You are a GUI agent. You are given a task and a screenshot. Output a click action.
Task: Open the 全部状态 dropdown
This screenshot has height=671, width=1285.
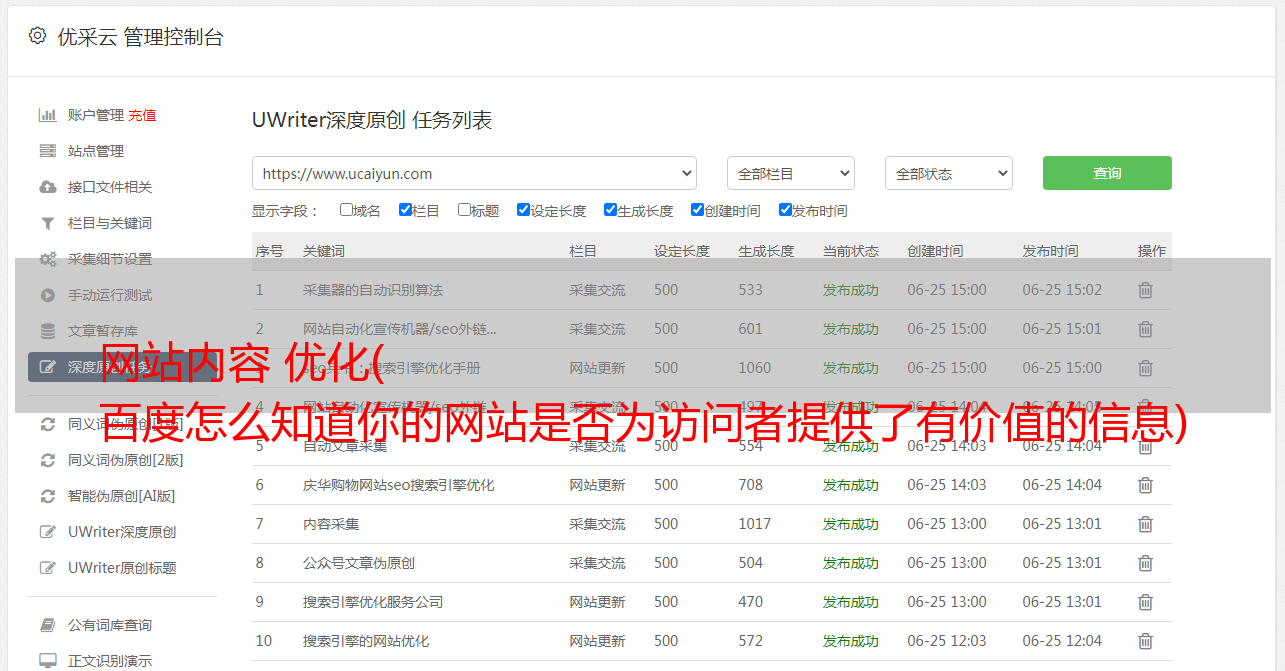(949, 173)
